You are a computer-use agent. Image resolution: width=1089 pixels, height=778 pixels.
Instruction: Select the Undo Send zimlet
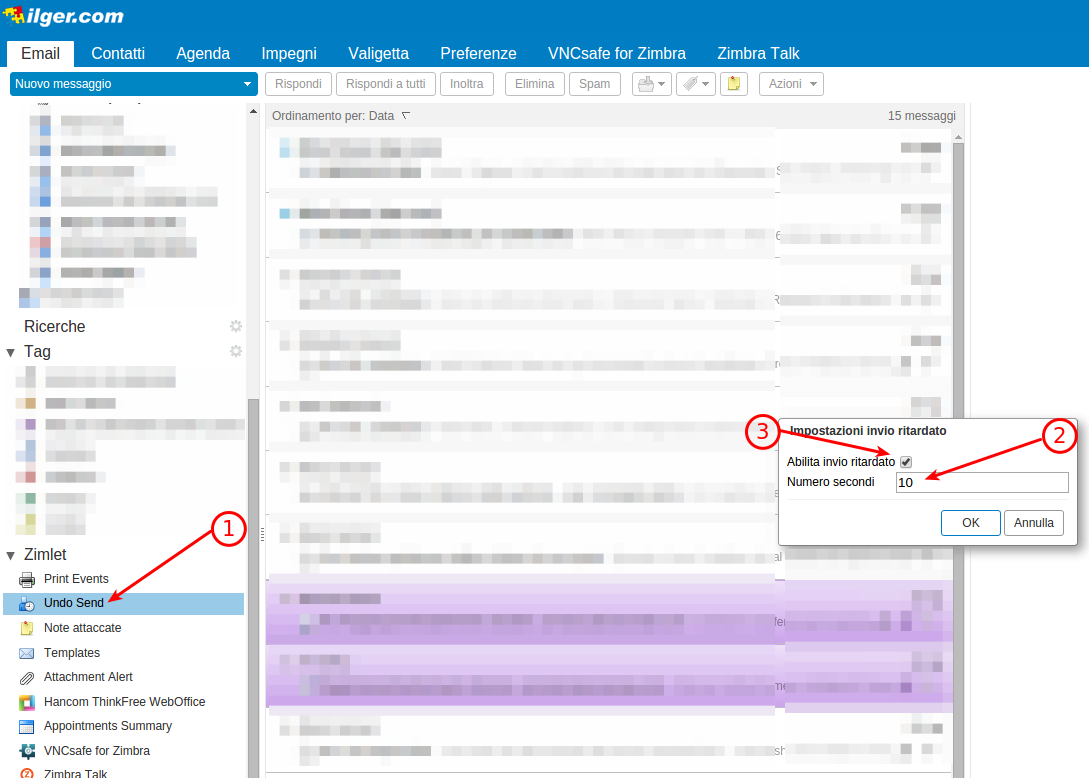[x=74, y=603]
